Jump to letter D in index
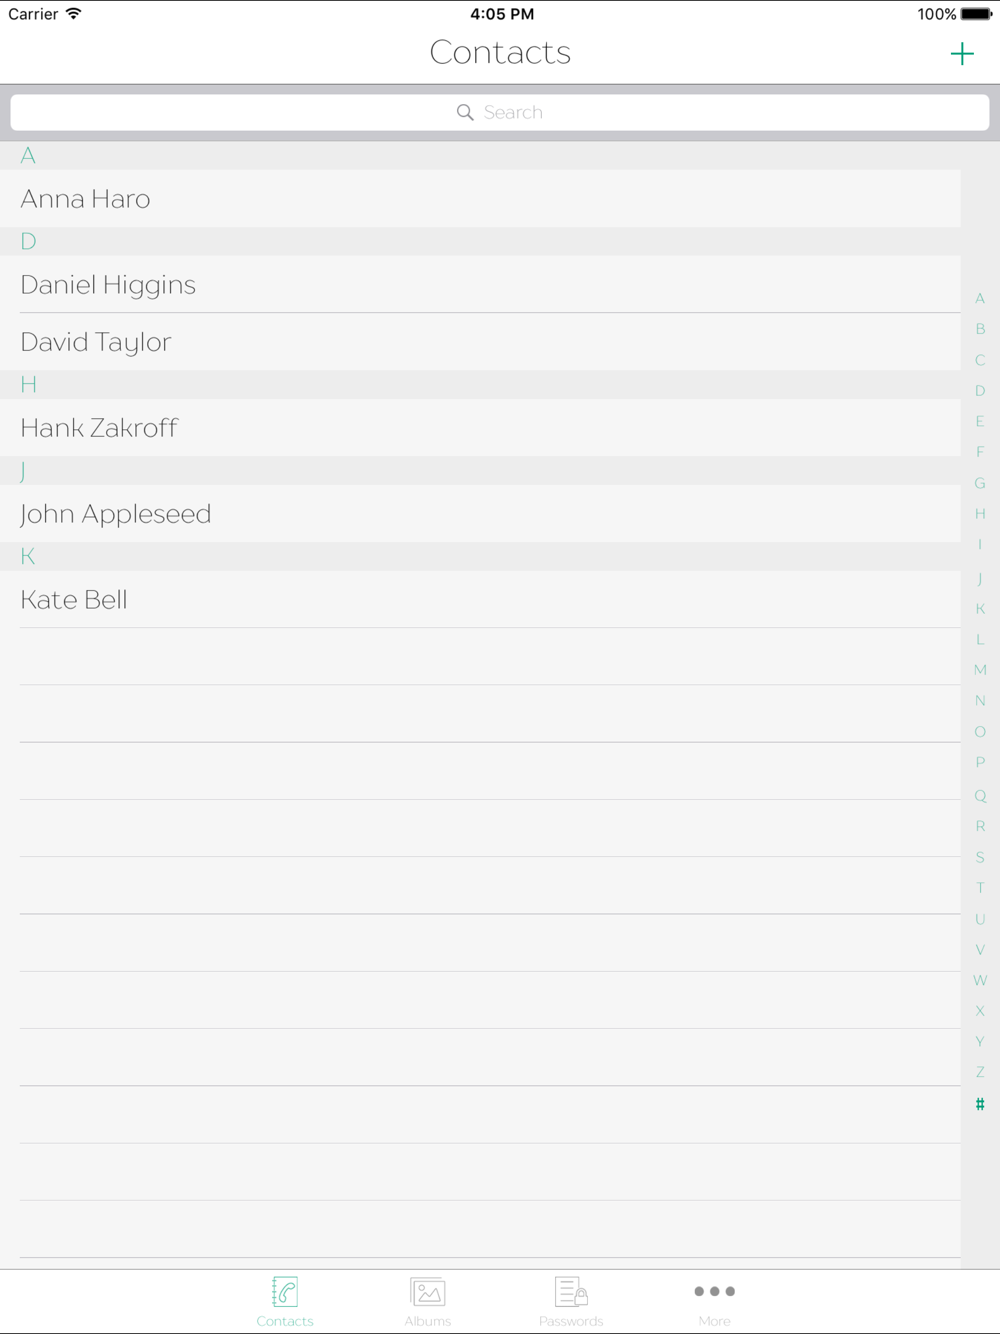Screen dimensions: 1000x1334 tap(980, 391)
